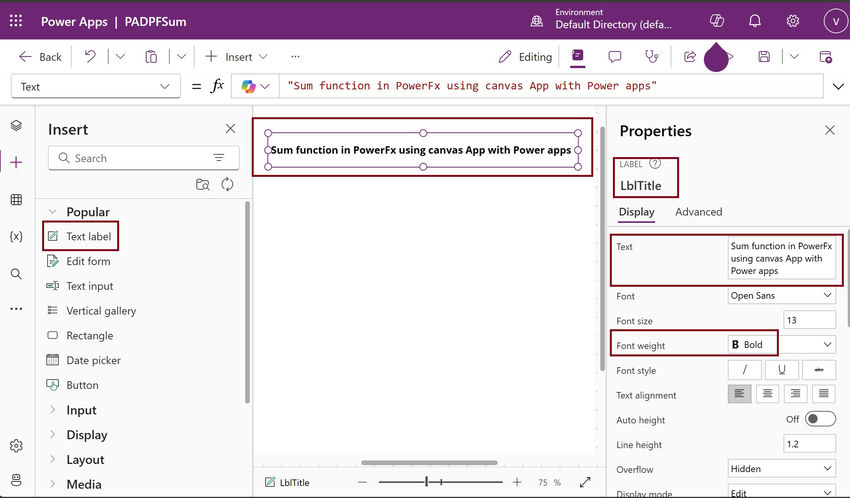
Task: Open the Tree view layers icon
Action: [x=16, y=125]
